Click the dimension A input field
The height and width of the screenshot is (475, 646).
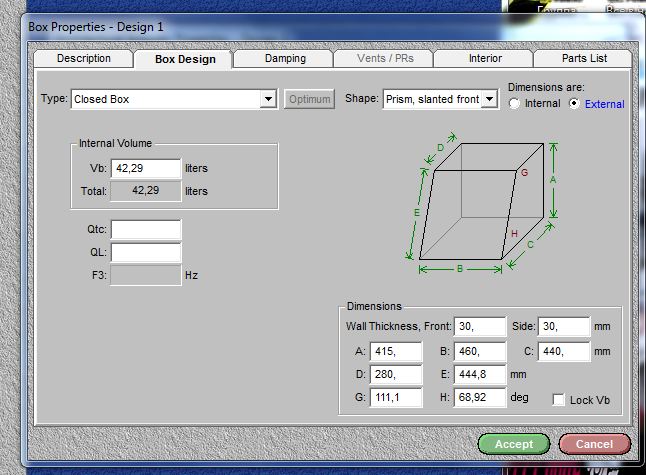[395, 351]
